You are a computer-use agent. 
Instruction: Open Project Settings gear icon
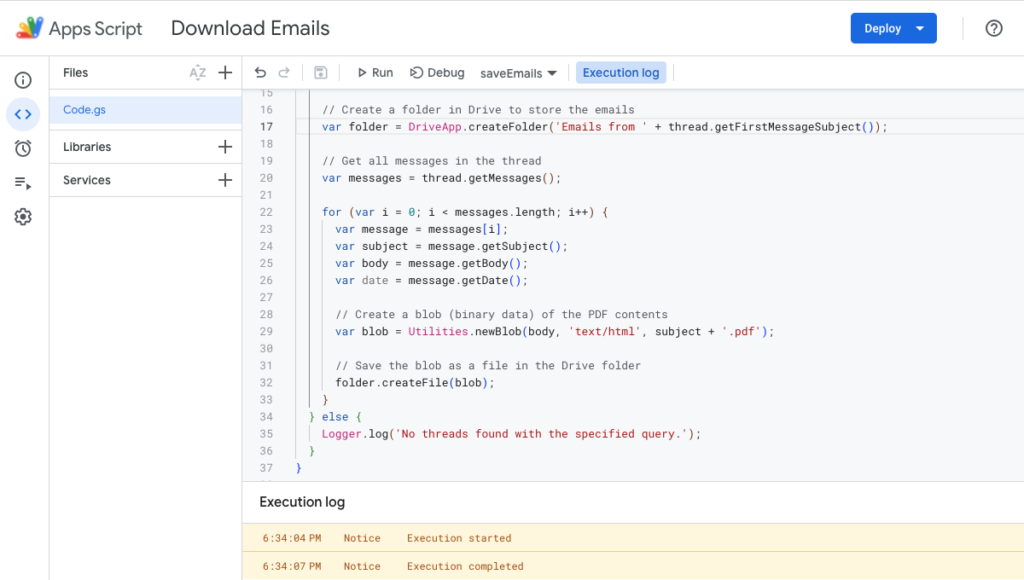23,217
